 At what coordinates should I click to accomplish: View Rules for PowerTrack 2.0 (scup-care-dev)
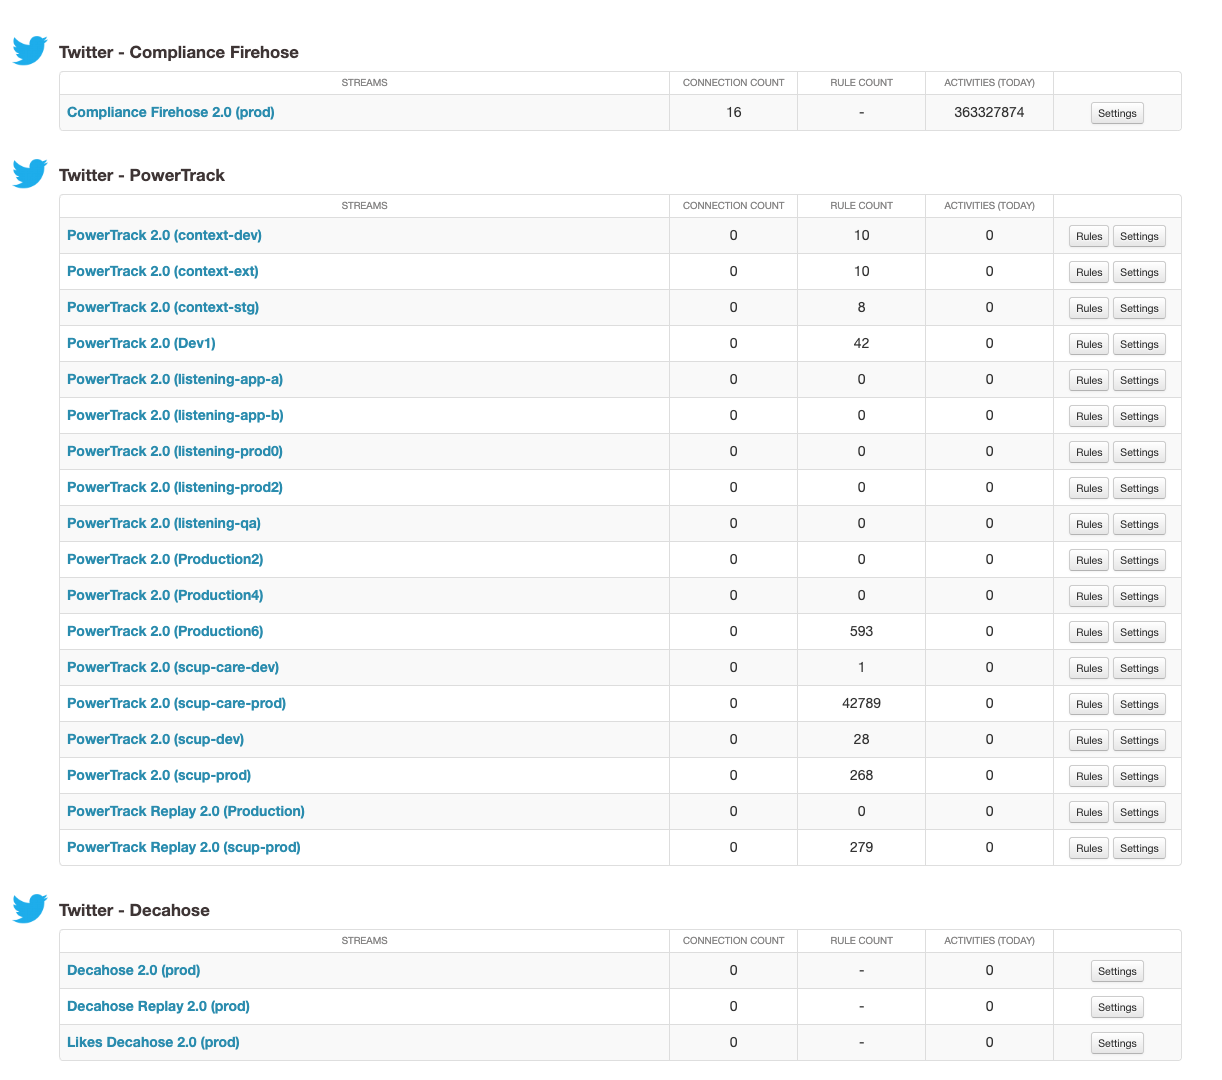(1089, 668)
